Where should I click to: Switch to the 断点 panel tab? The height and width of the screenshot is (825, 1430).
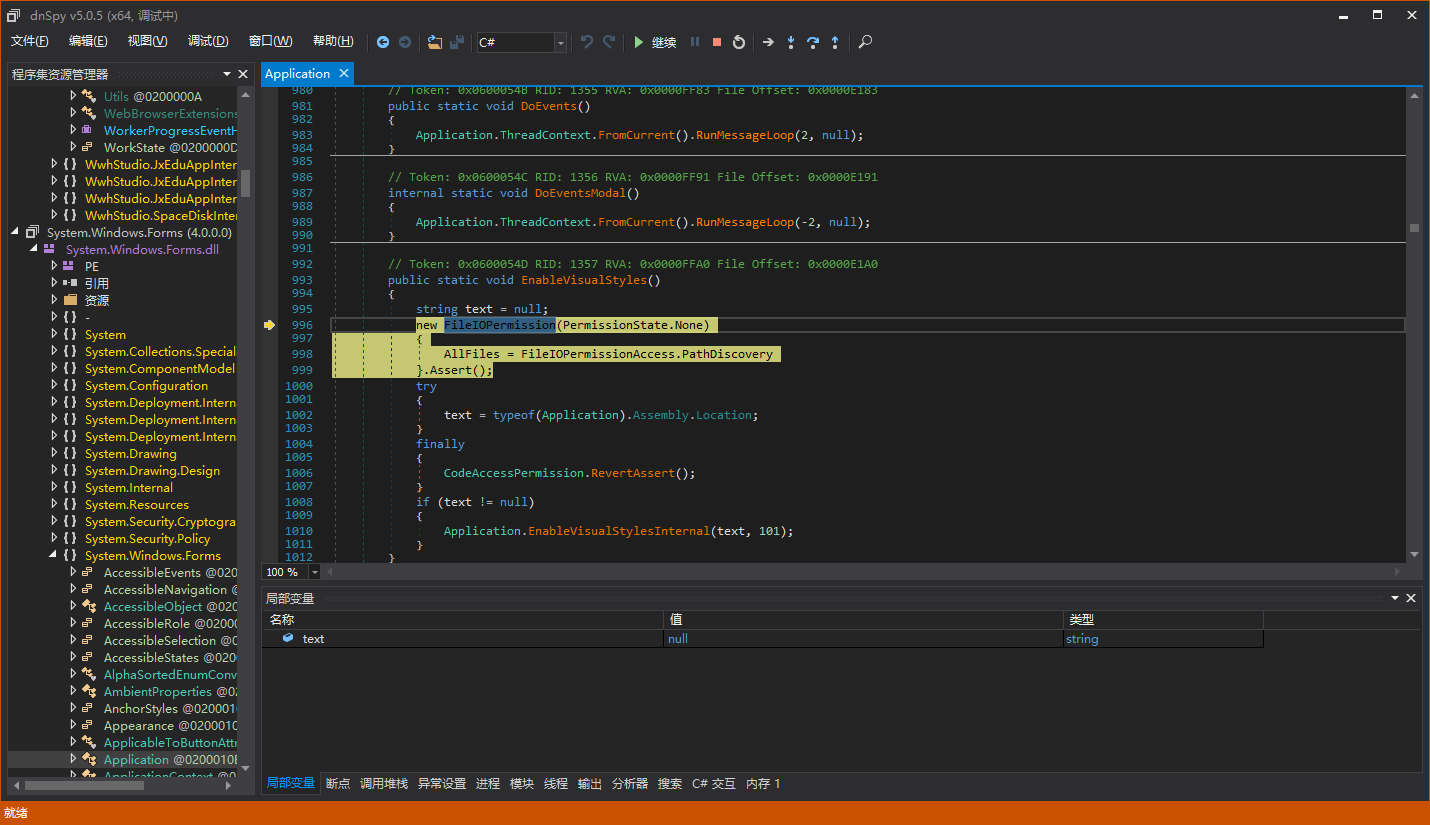pos(337,783)
